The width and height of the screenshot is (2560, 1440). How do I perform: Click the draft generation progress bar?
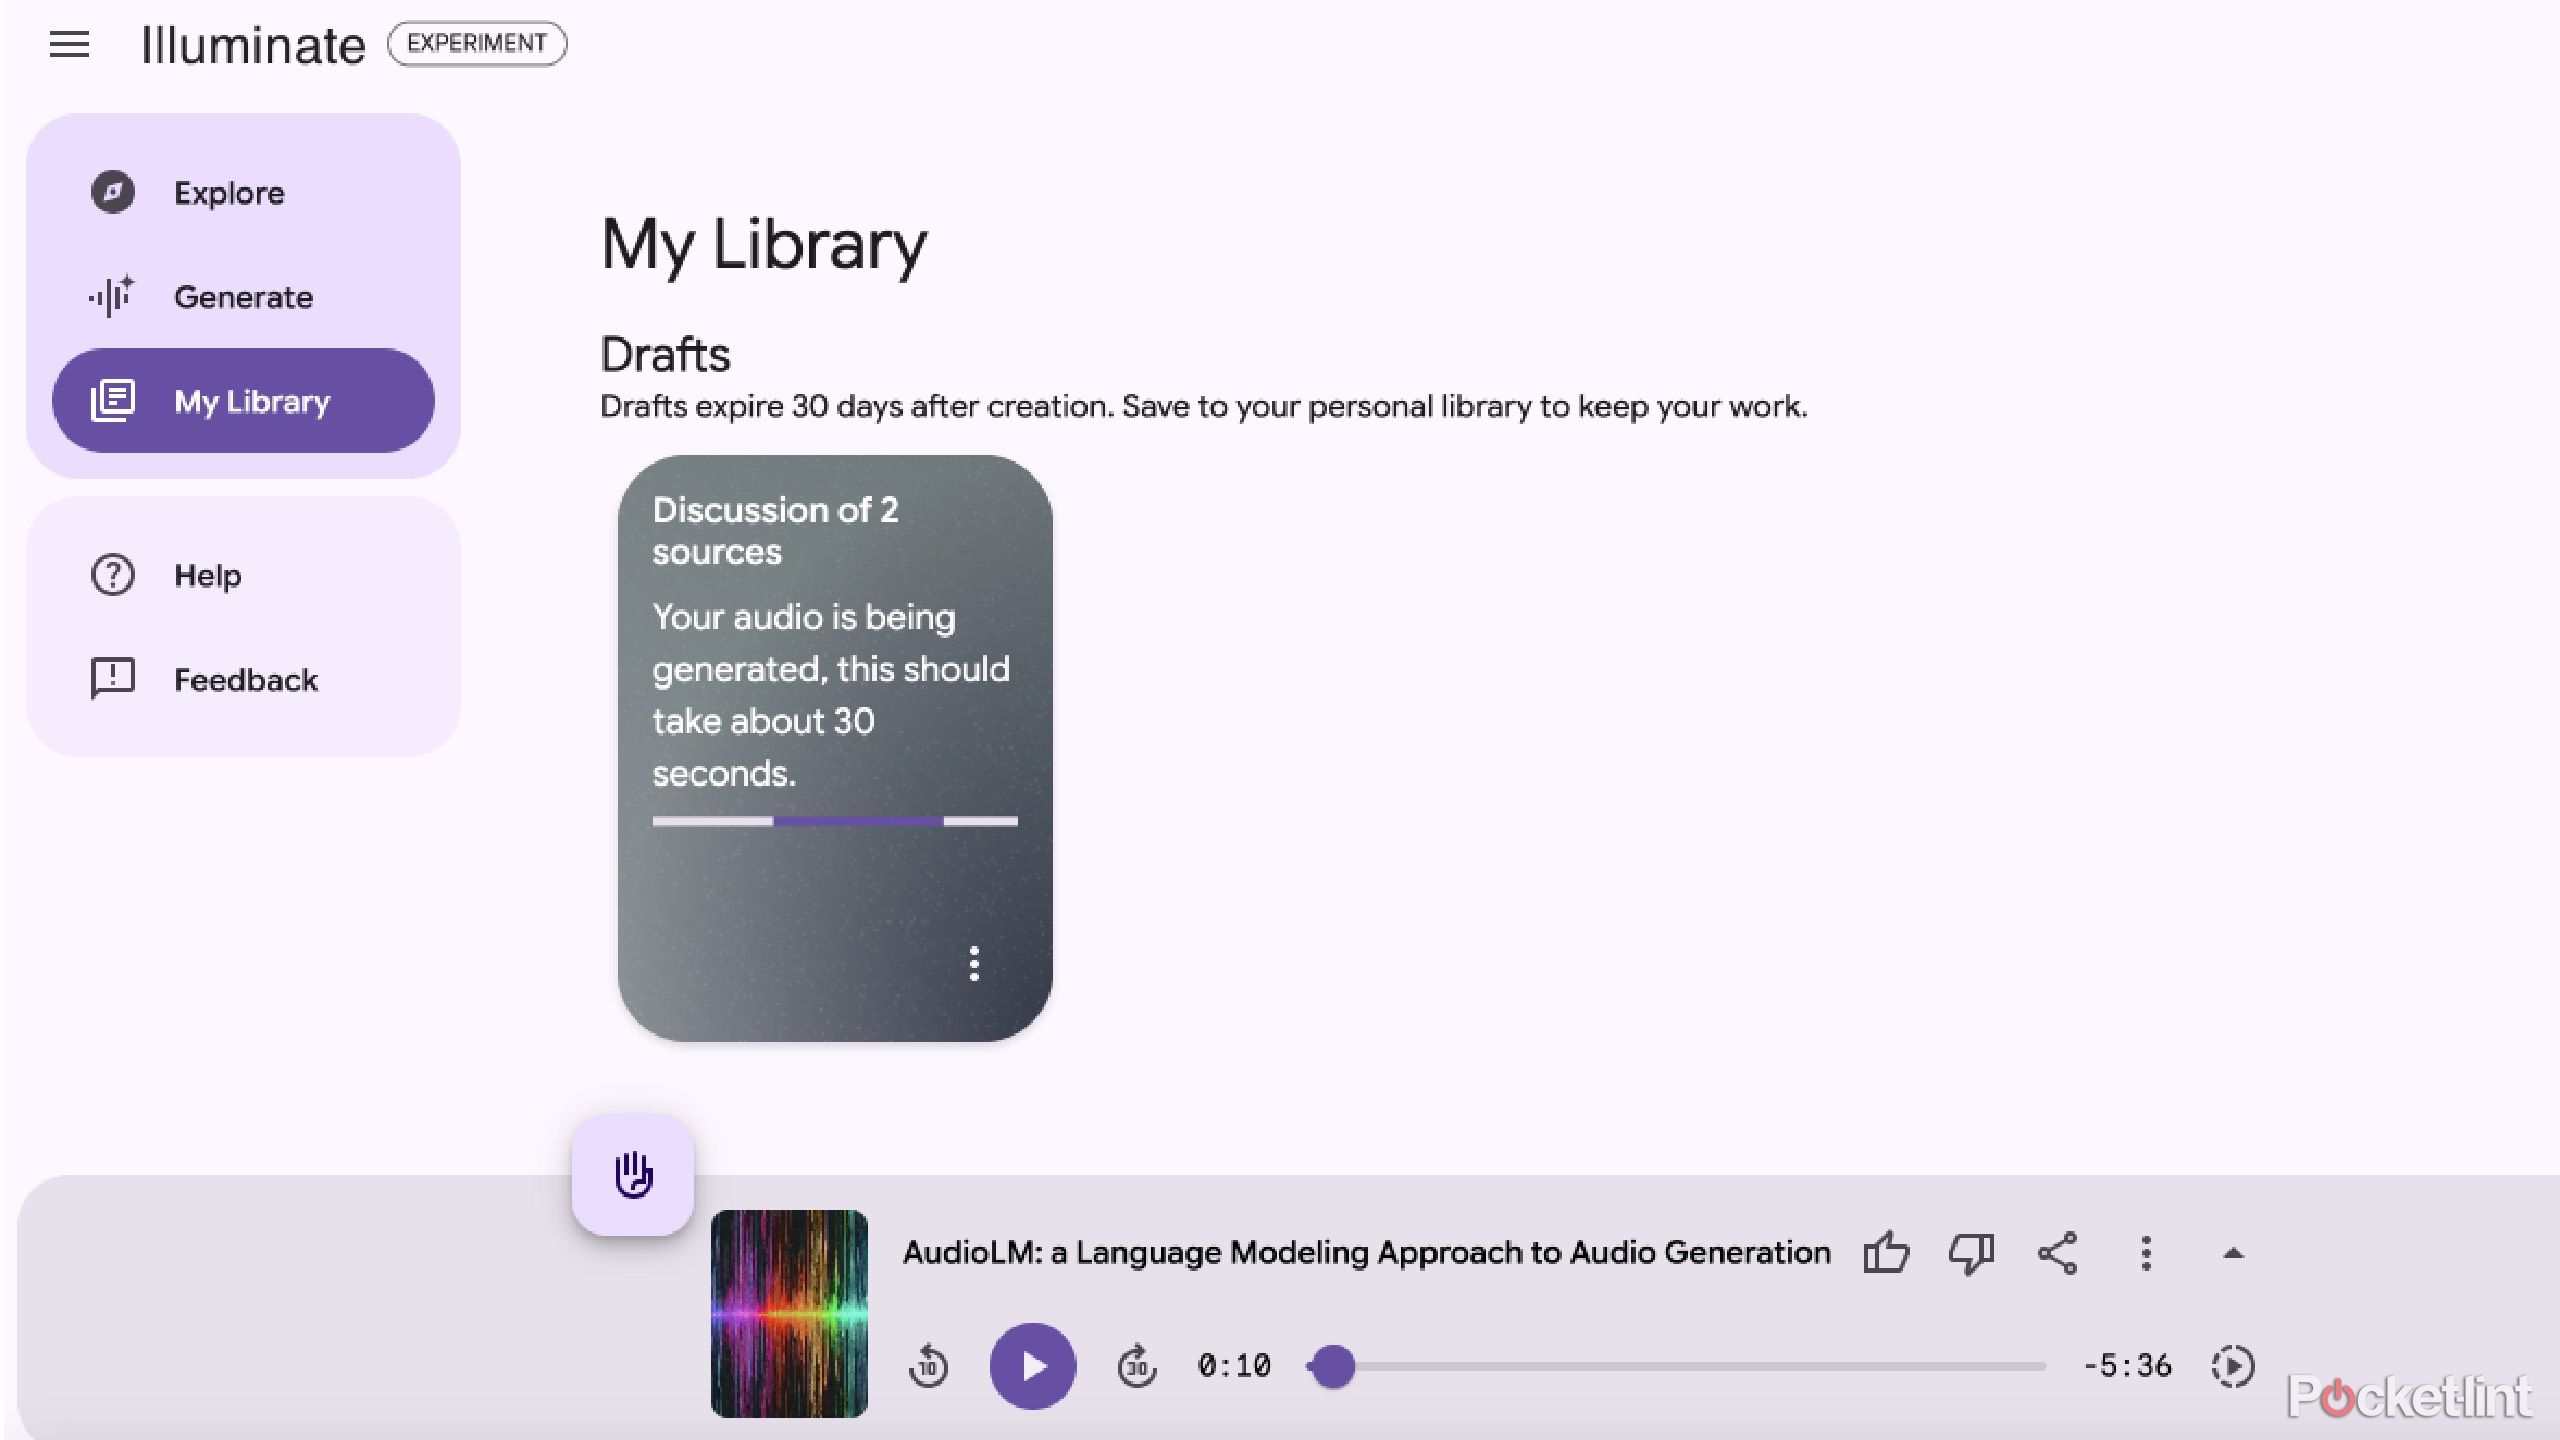pyautogui.click(x=835, y=821)
